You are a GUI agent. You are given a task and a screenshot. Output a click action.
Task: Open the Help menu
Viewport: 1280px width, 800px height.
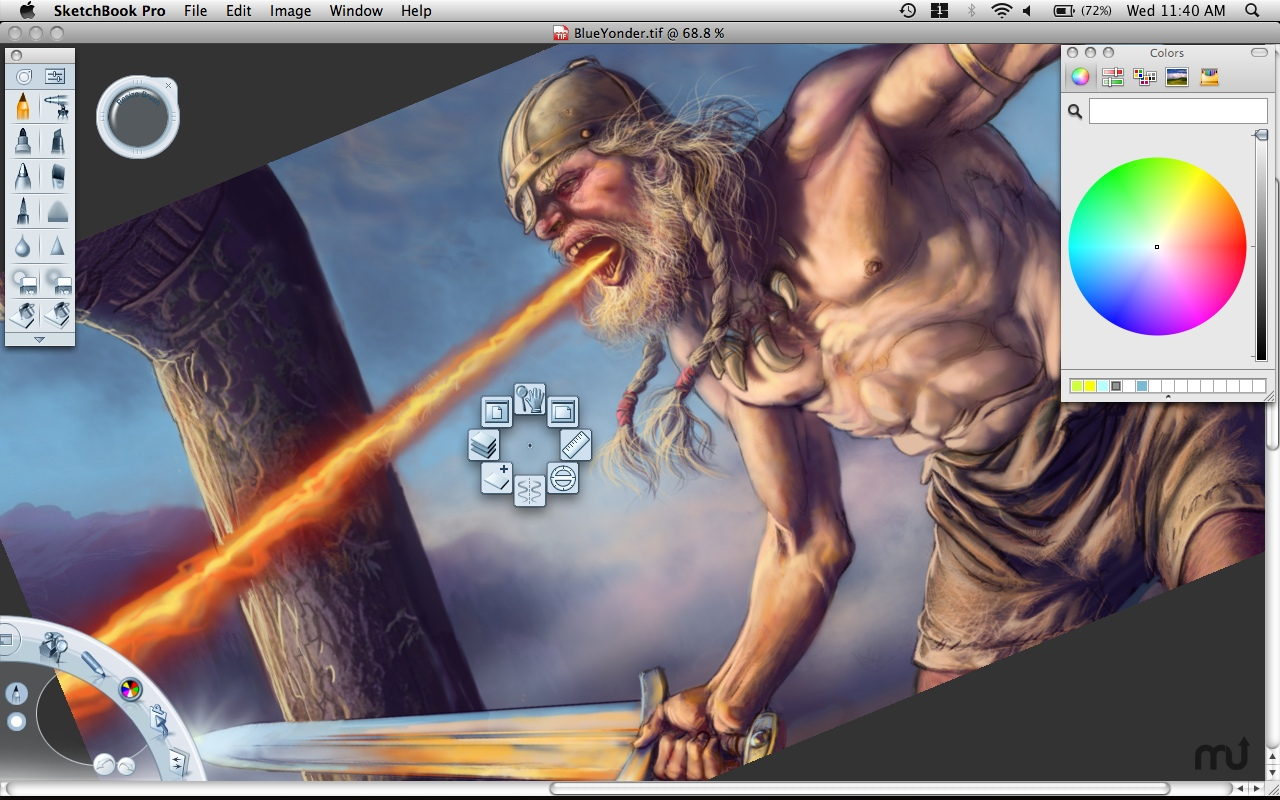point(416,11)
